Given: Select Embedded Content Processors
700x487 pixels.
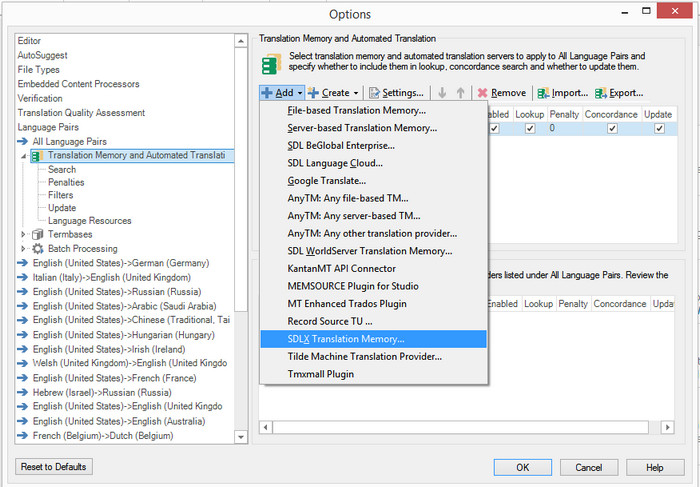Looking at the screenshot, I should click(79, 84).
